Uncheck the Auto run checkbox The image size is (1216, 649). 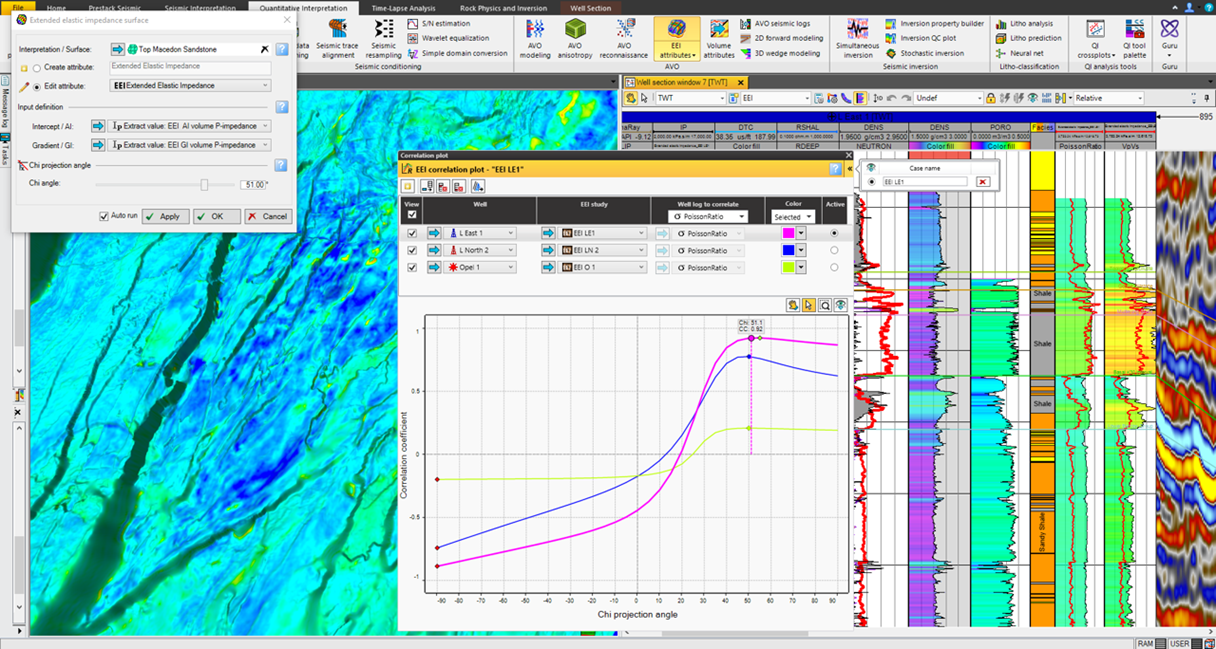pyautogui.click(x=104, y=216)
